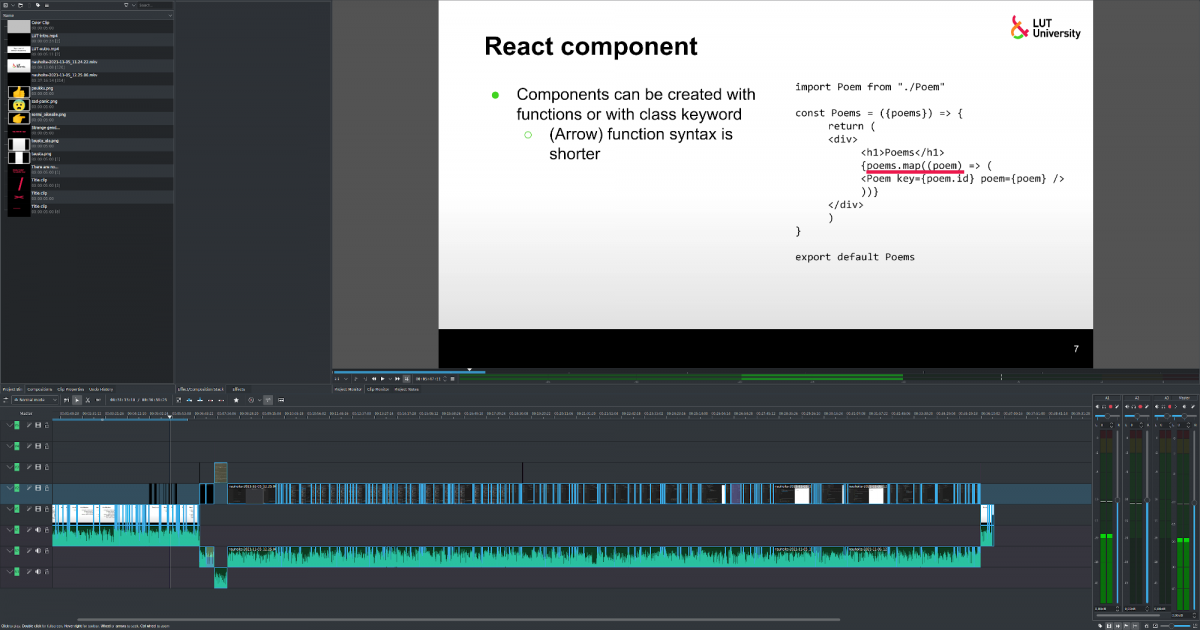The image size is (1200, 630).
Task: Switch to the Clip Monitor tab
Action: click(377, 389)
